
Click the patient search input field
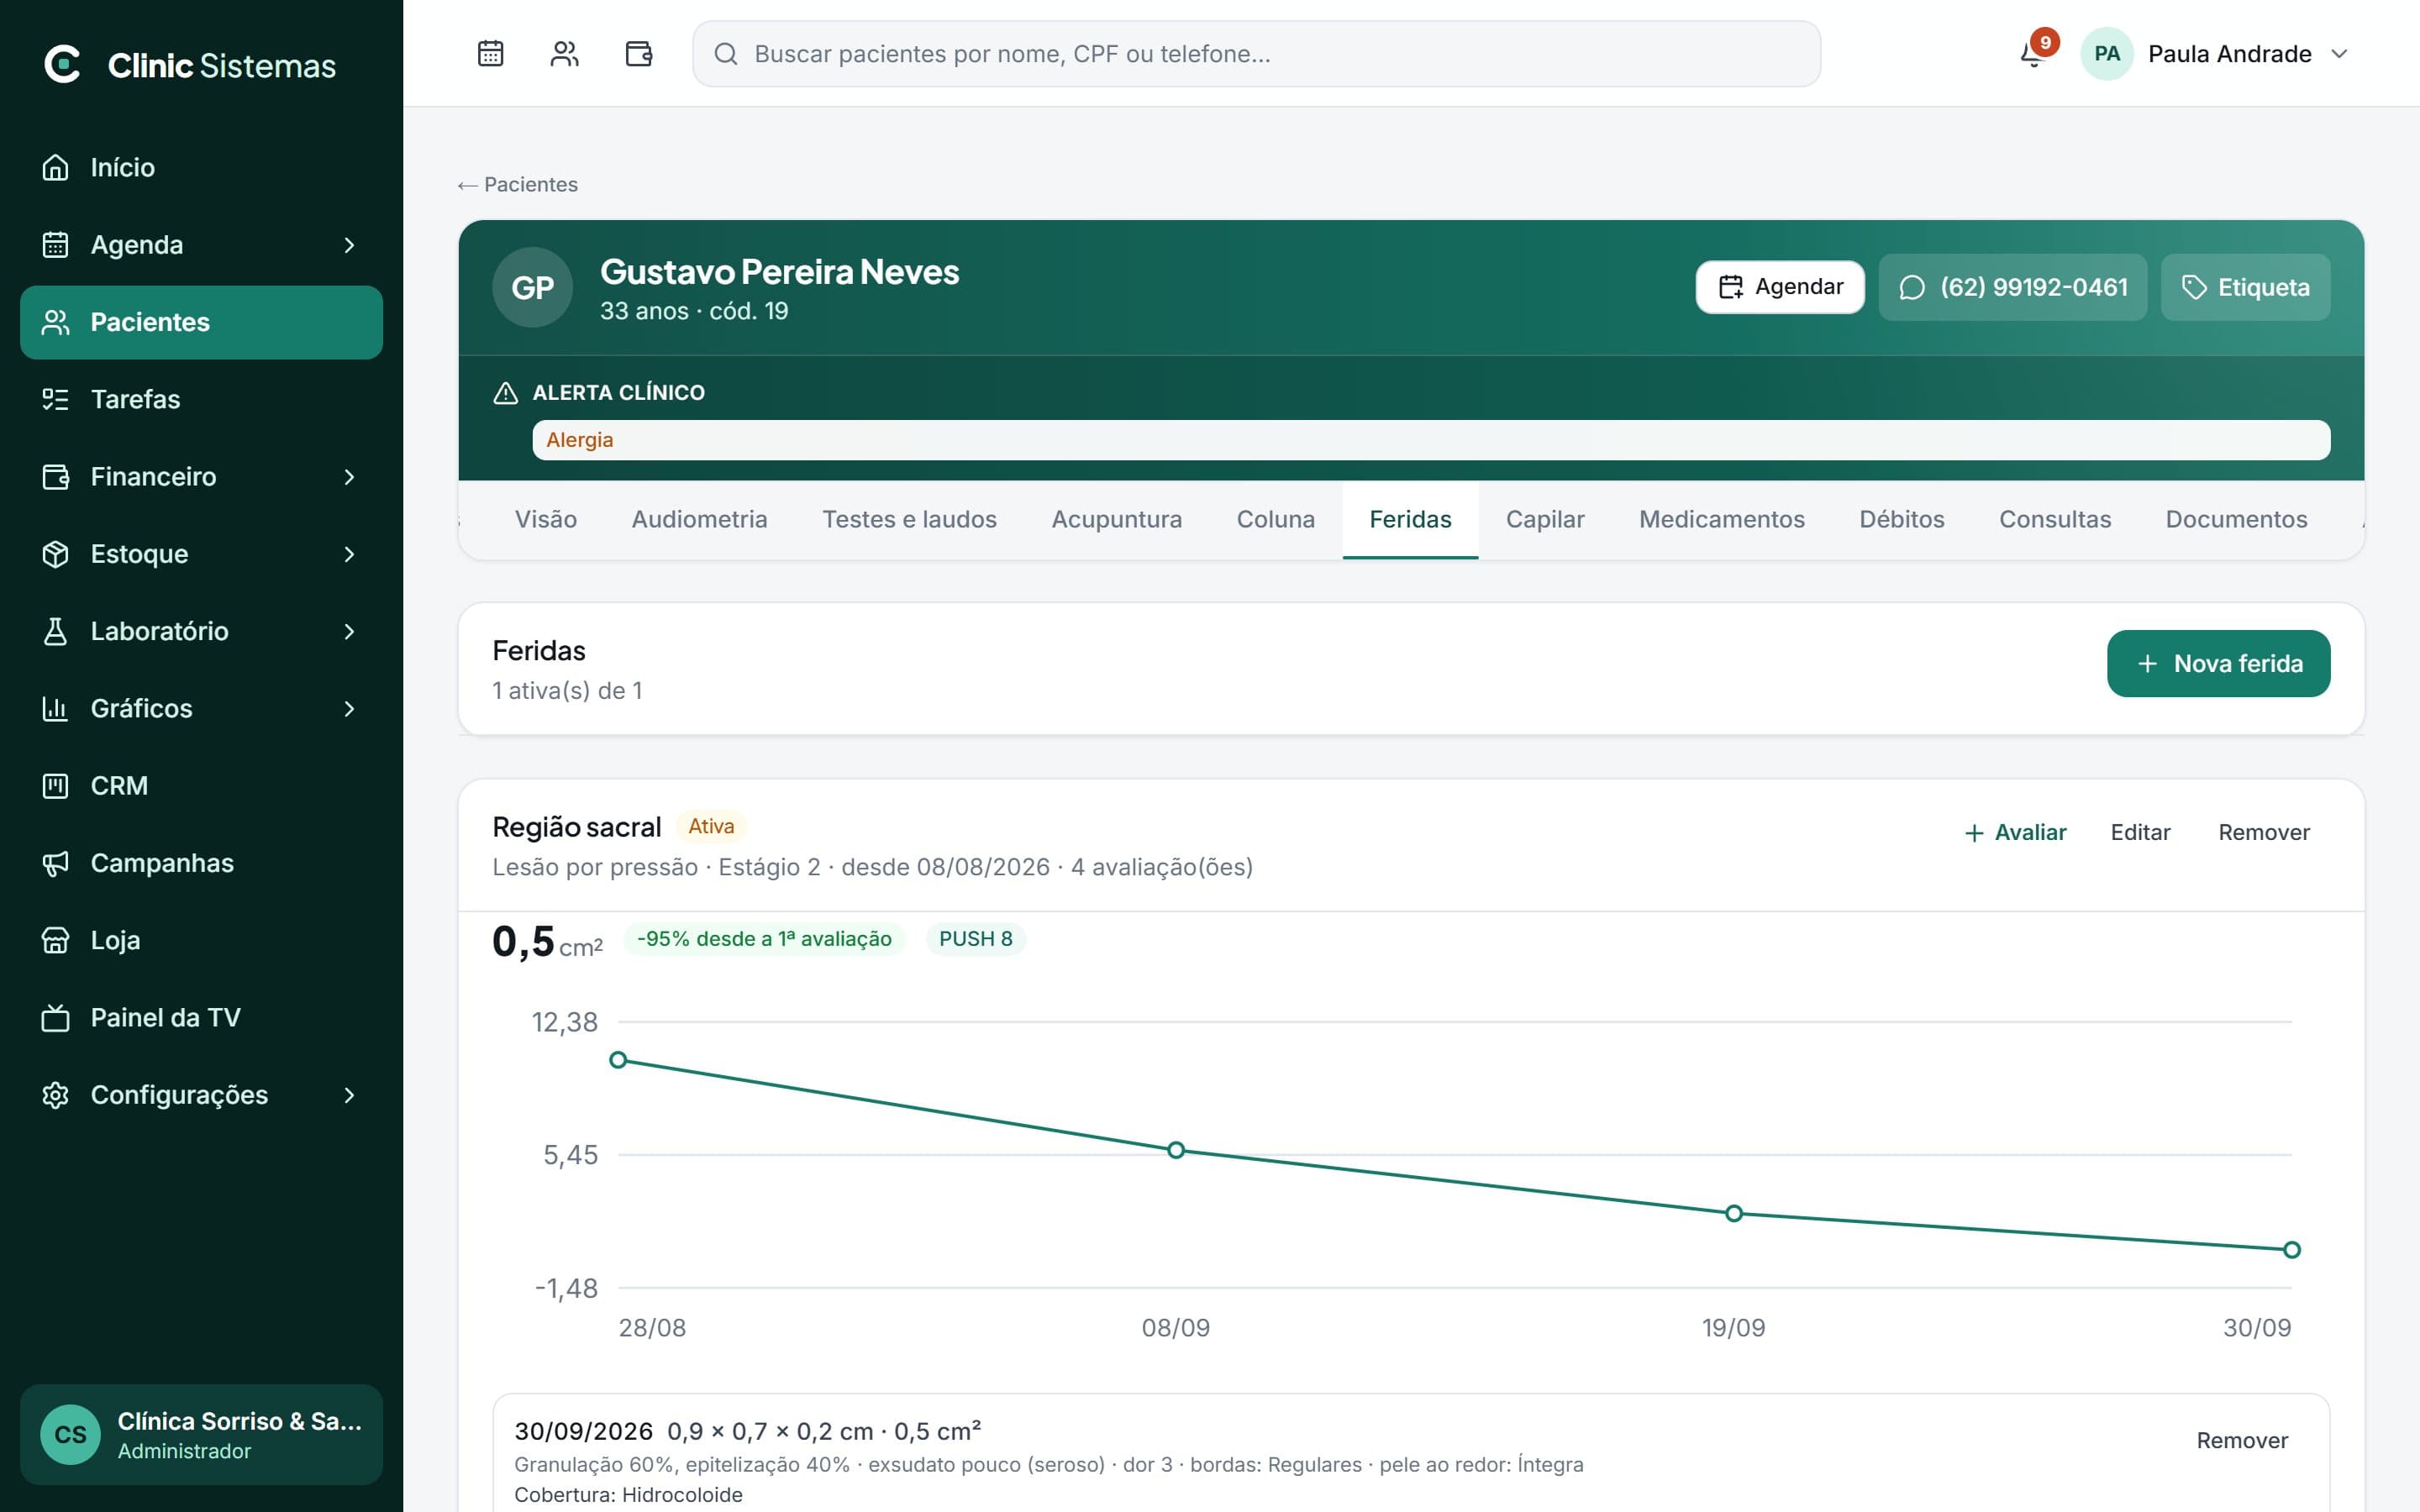pos(1256,53)
